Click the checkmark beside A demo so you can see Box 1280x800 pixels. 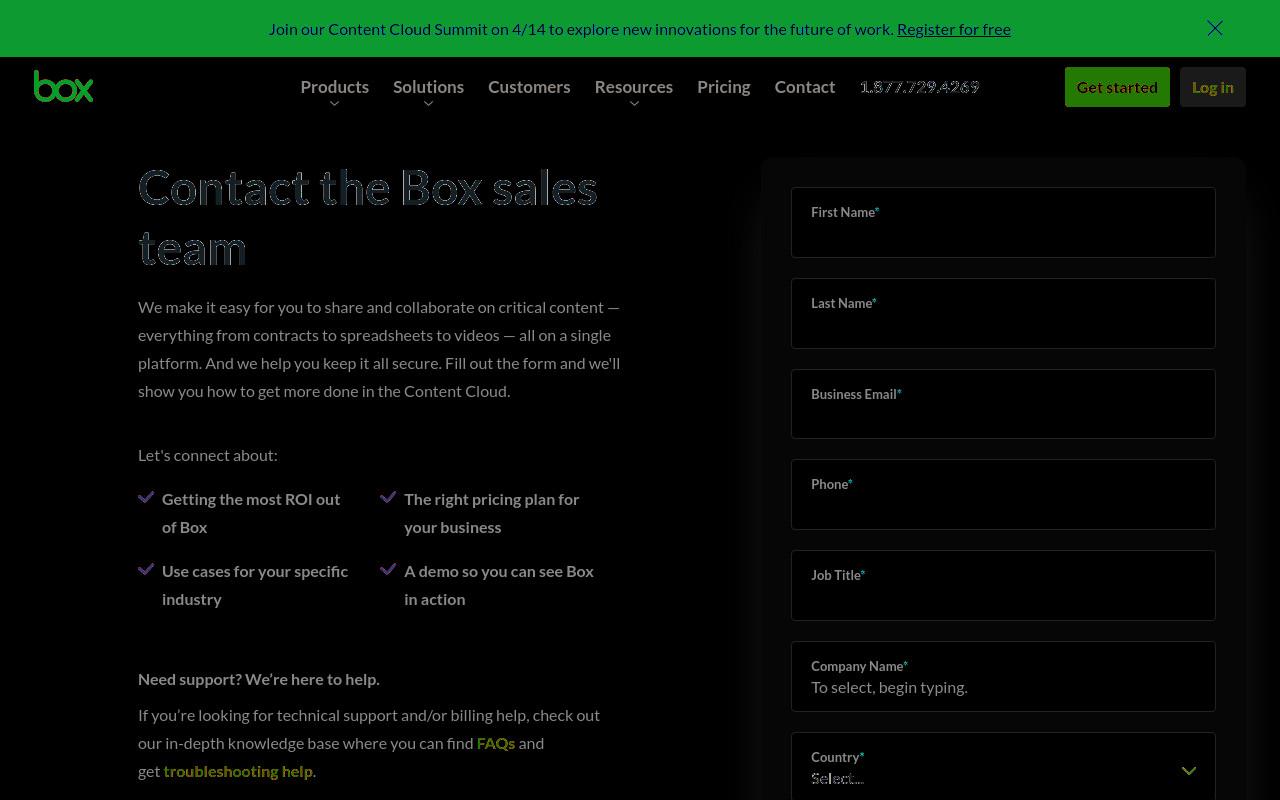pos(388,569)
